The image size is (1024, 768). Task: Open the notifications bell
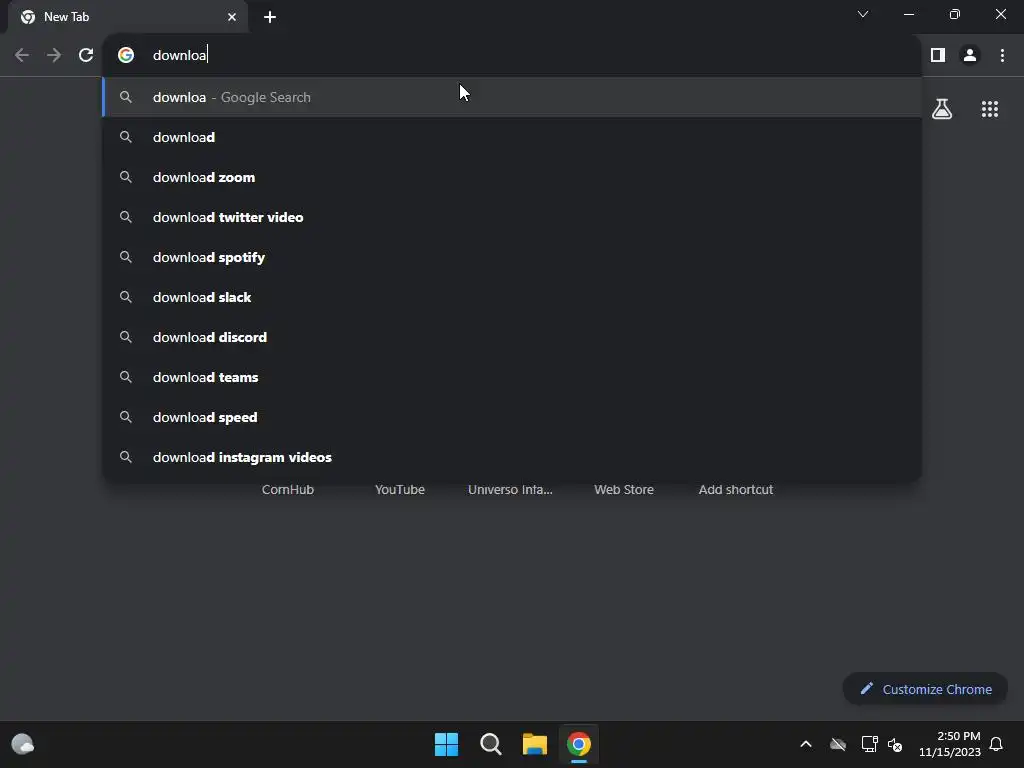[997, 744]
